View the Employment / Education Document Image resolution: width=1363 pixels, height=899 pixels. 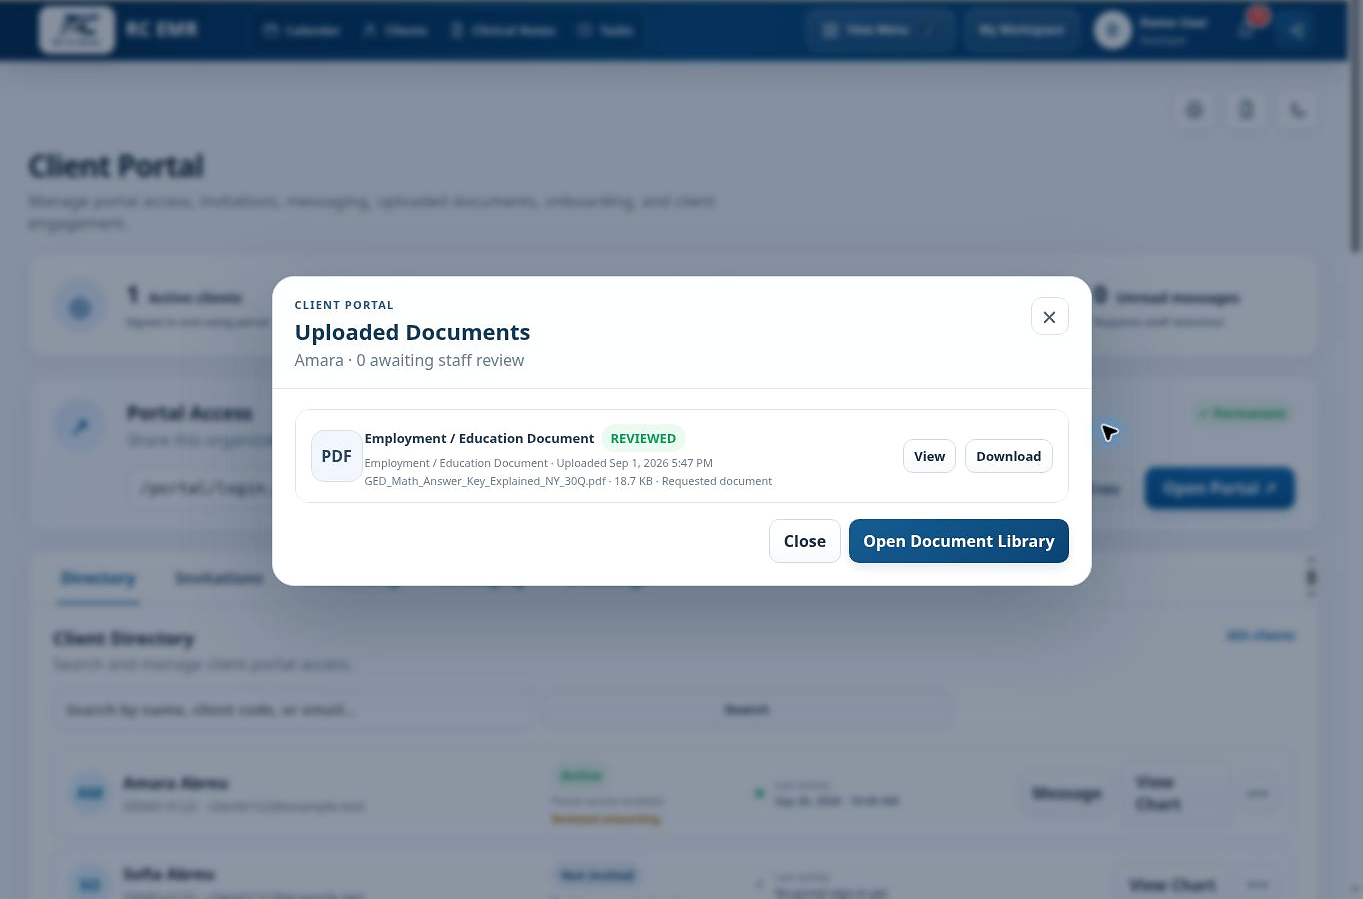[929, 456]
